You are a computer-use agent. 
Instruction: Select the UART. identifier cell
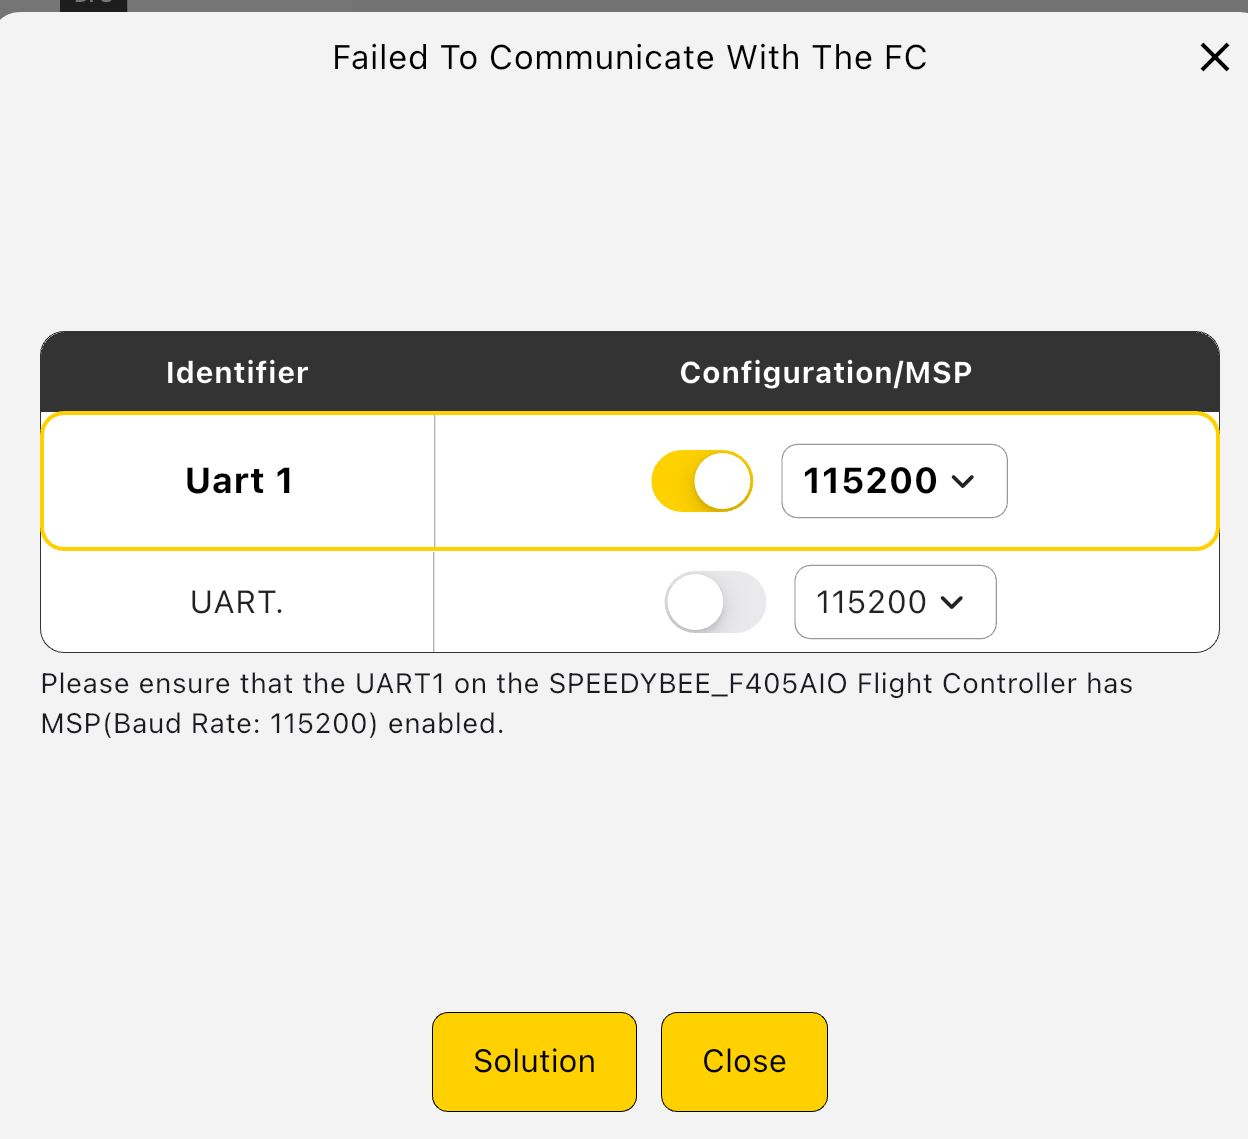pos(237,602)
